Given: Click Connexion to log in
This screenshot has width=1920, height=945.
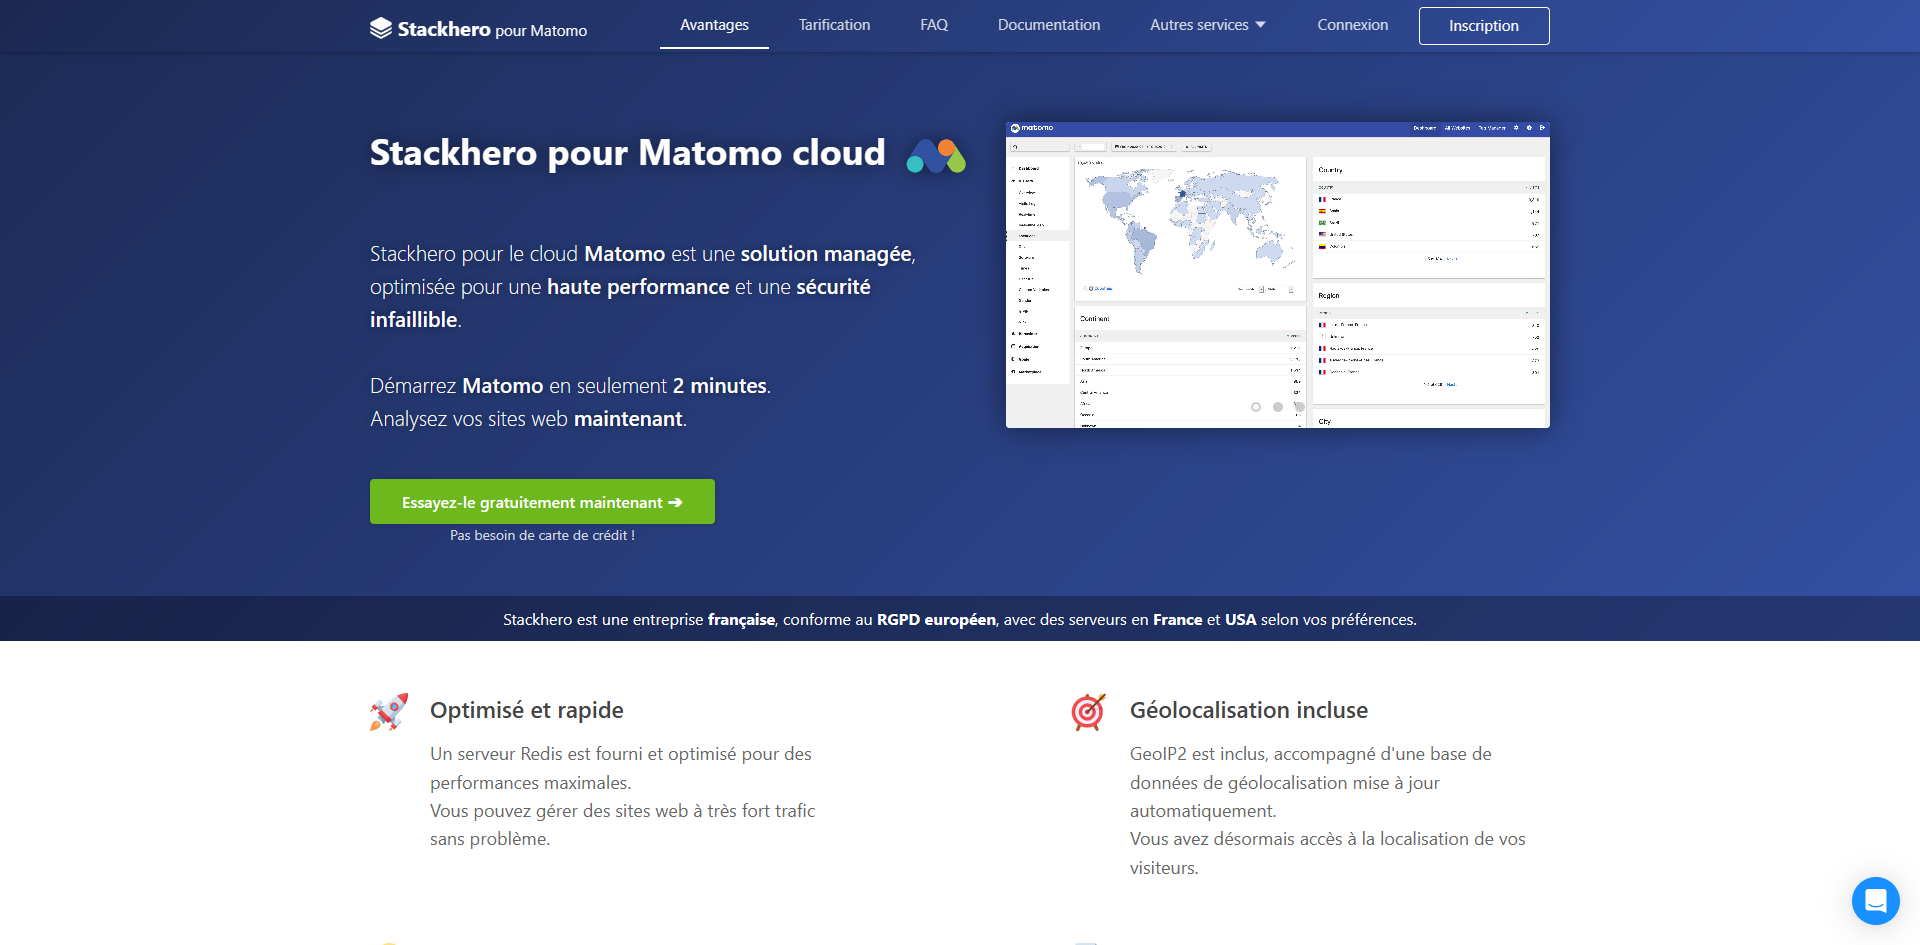Looking at the screenshot, I should (x=1352, y=25).
